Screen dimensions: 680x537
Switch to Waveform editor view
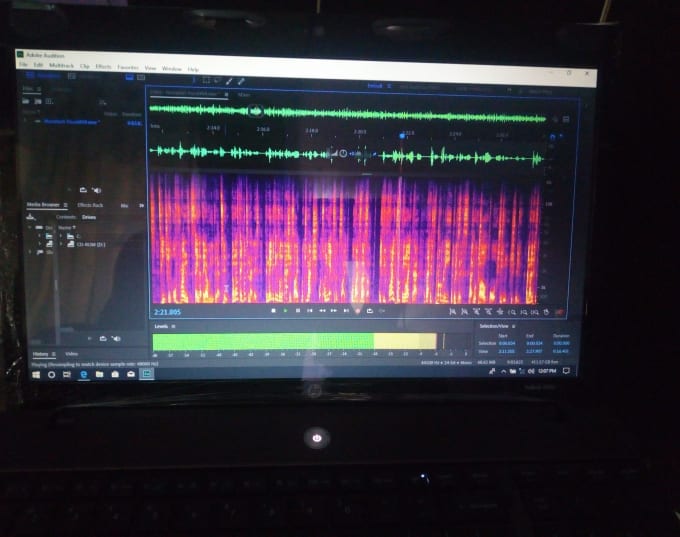click(x=43, y=75)
